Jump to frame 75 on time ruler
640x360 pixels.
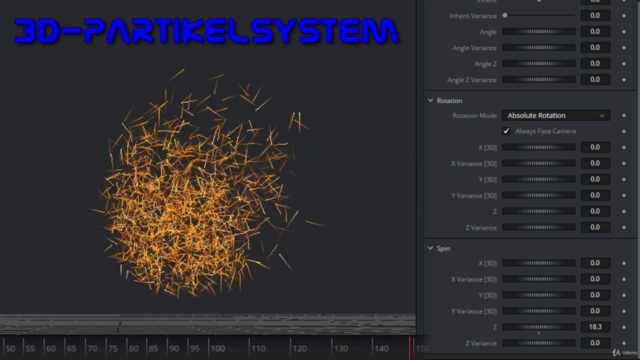(113, 349)
